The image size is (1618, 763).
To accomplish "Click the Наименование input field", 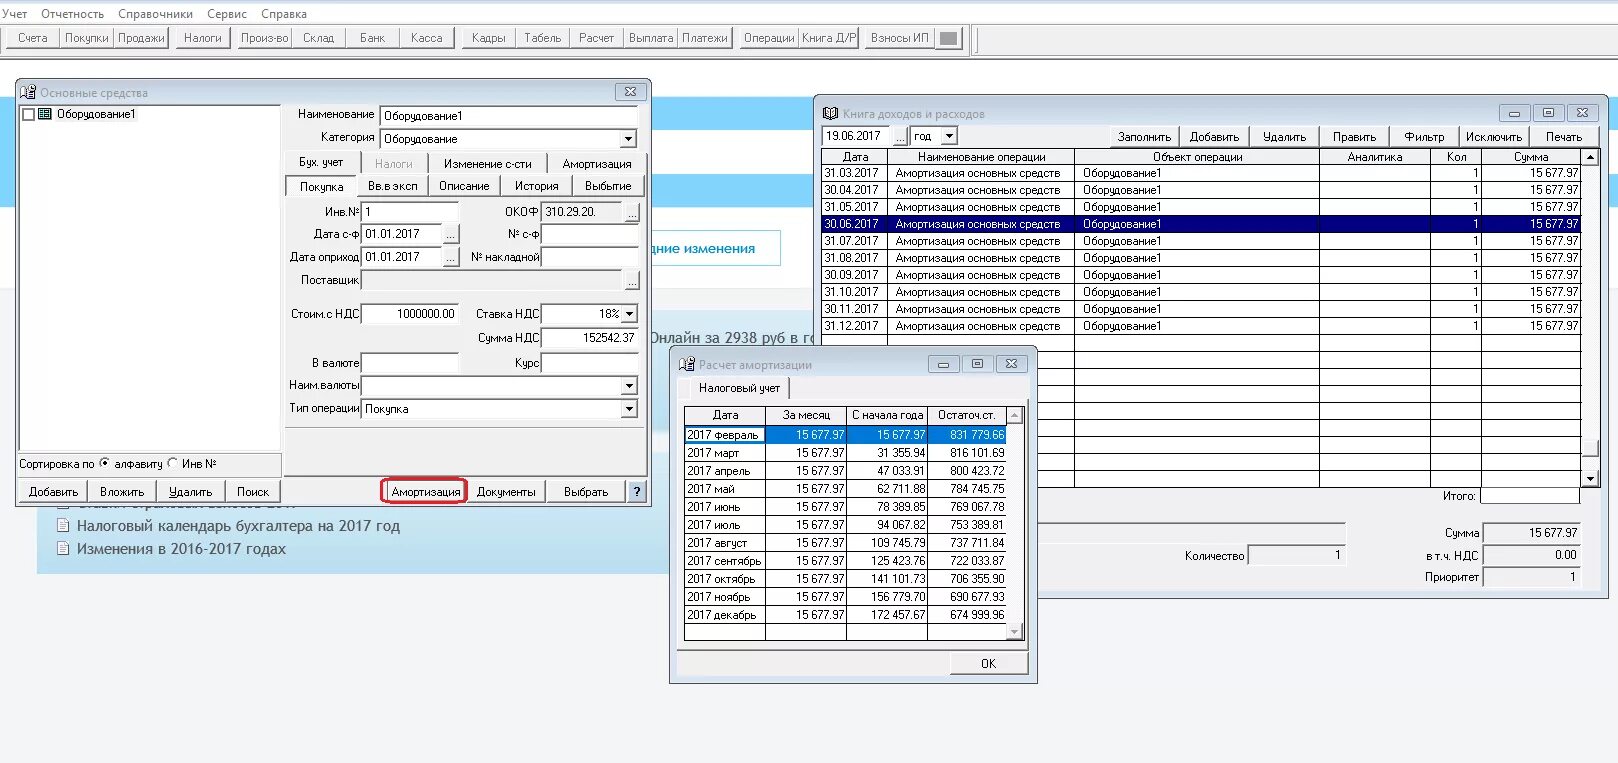I will pyautogui.click(x=508, y=116).
